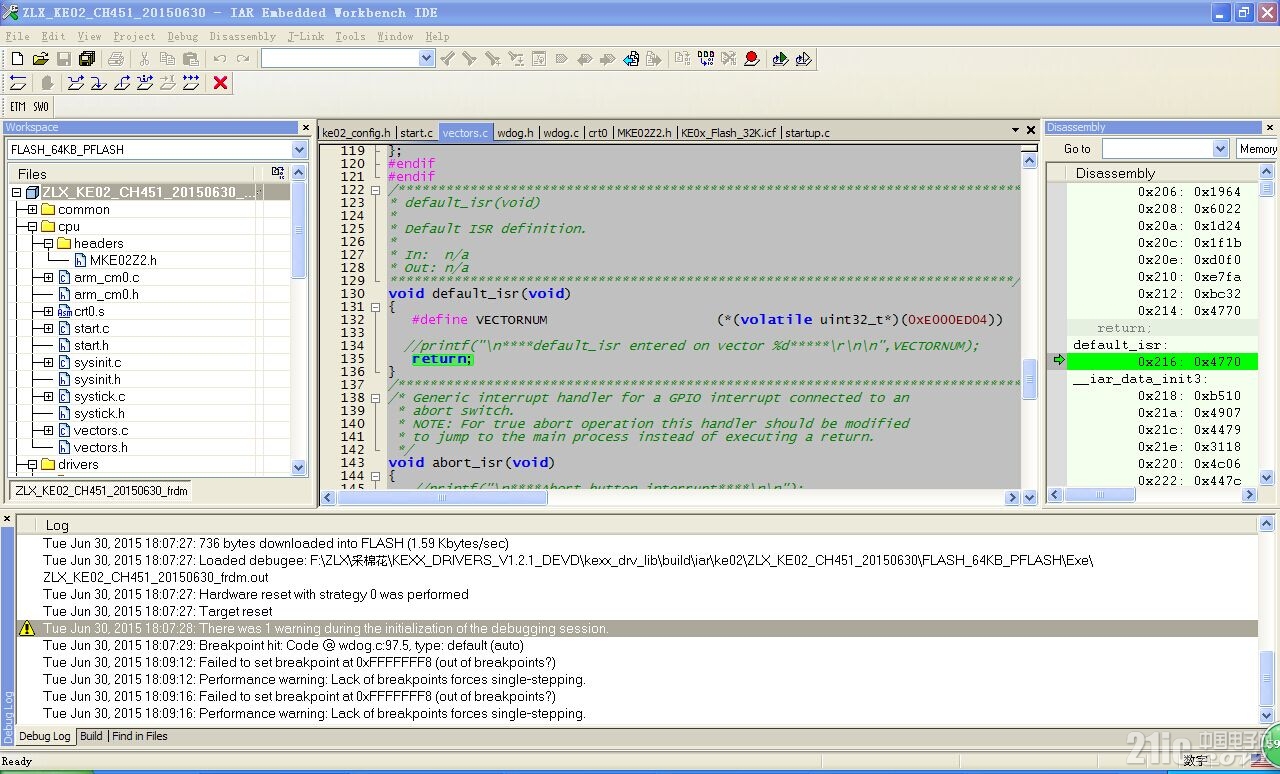Click the Navigate Forward icon

click(654, 59)
